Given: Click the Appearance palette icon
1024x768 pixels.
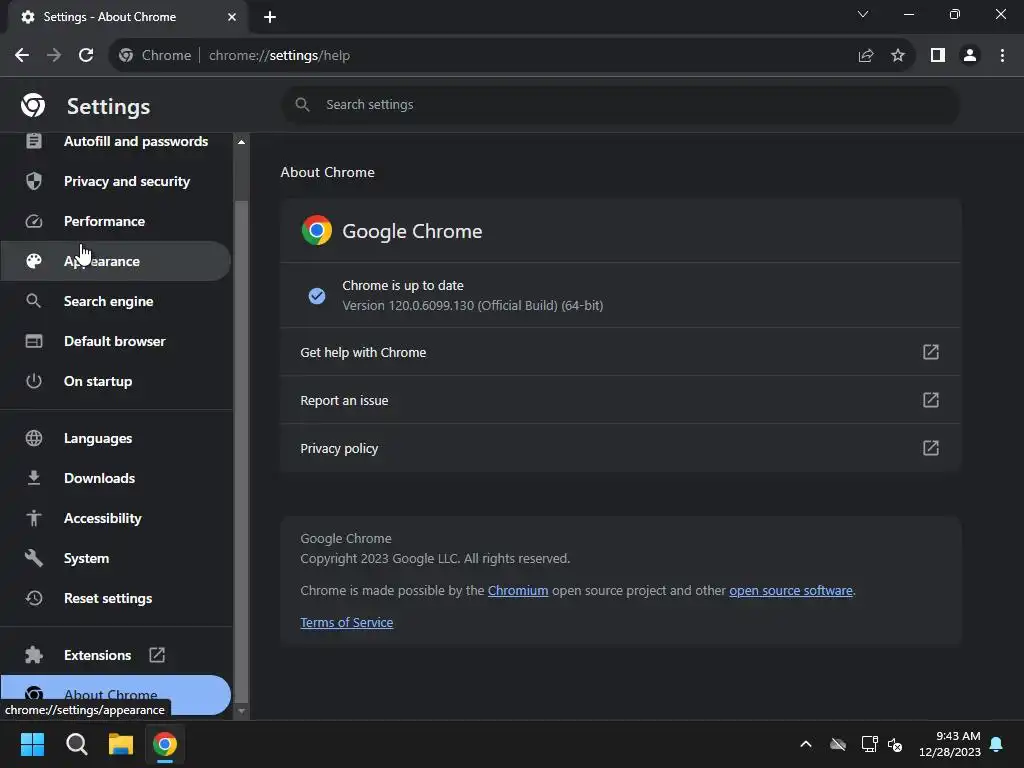Looking at the screenshot, I should pyautogui.click(x=34, y=261).
